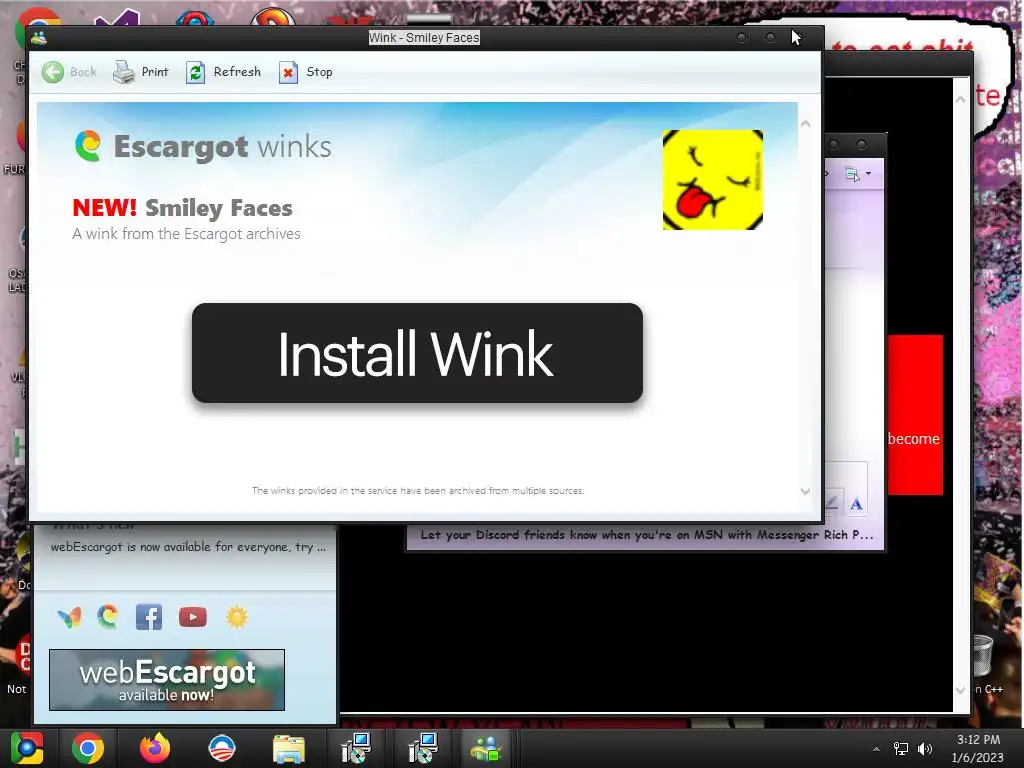1024x768 pixels.
Task: Click the webEscargot available now banner
Action: click(167, 680)
